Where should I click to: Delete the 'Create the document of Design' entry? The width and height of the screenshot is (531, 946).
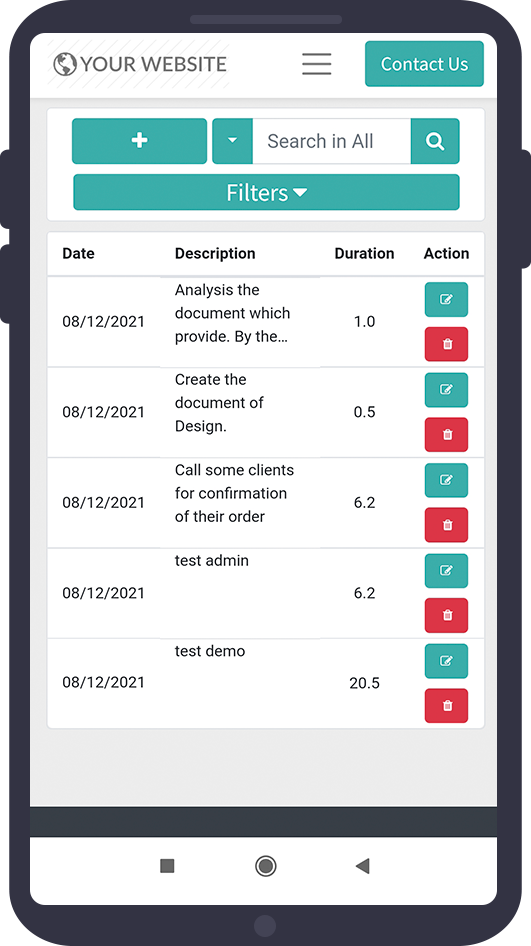pyautogui.click(x=447, y=434)
